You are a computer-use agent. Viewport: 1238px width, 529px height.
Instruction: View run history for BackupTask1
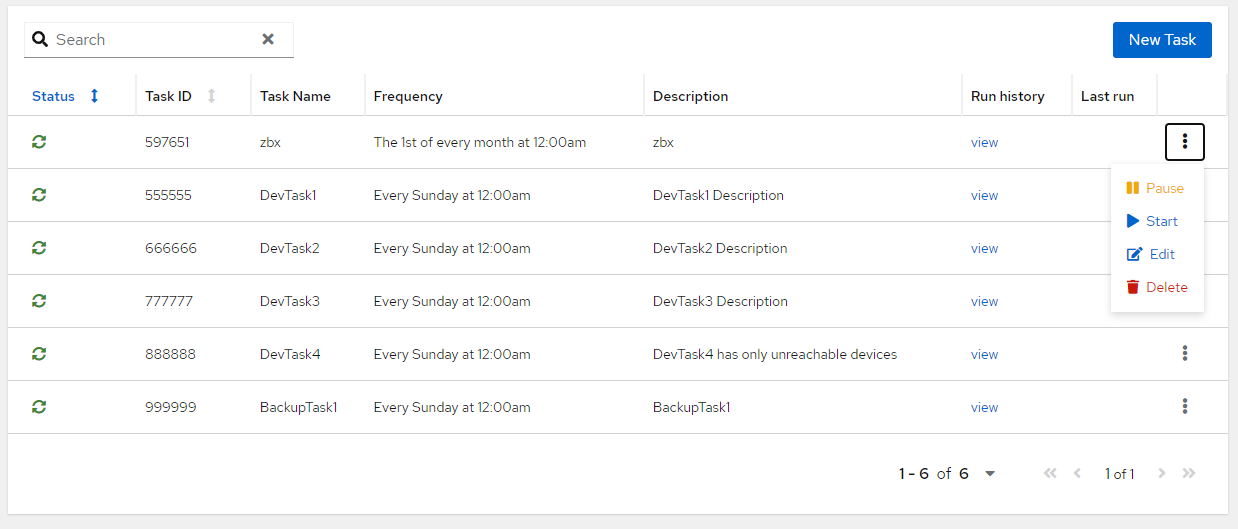click(984, 407)
